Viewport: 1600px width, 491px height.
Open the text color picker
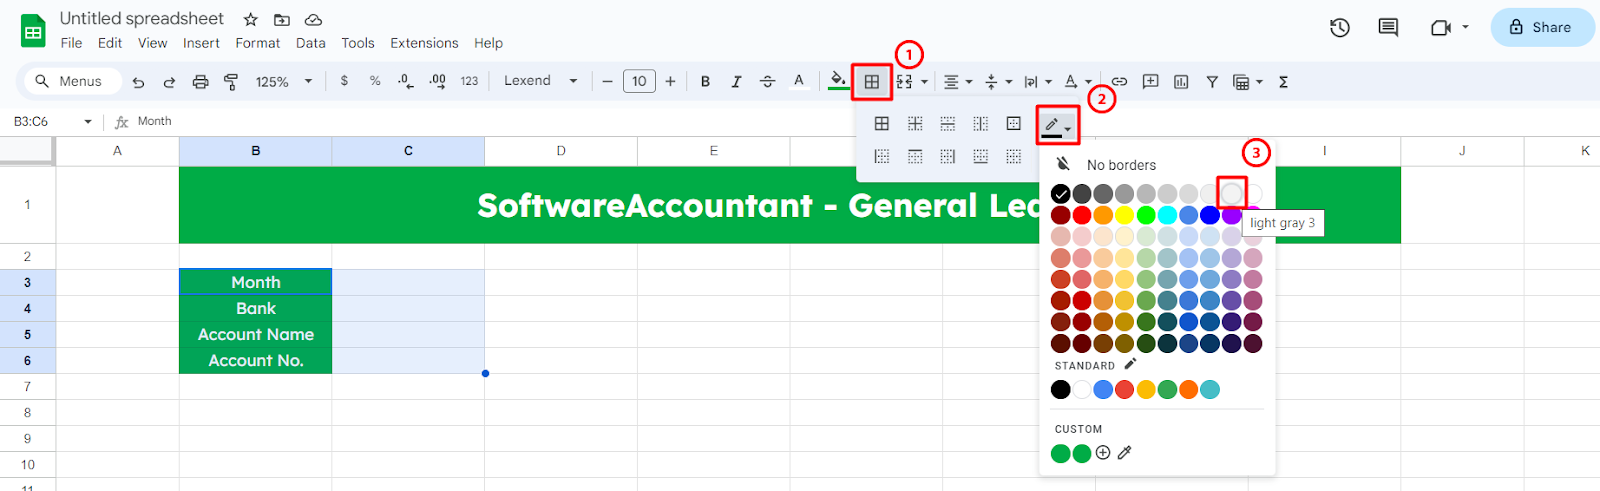(x=798, y=81)
